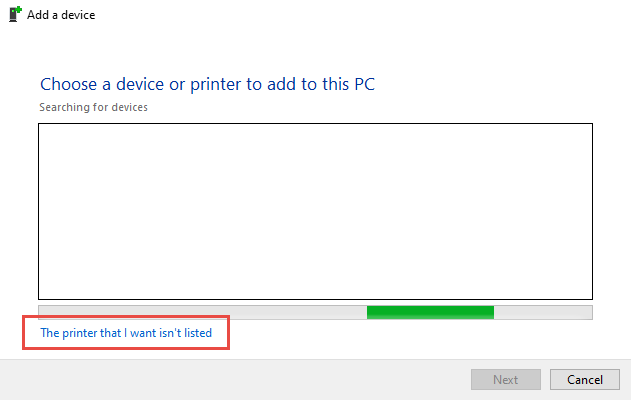
Task: Click the empty left part of progress bar
Action: [202, 312]
